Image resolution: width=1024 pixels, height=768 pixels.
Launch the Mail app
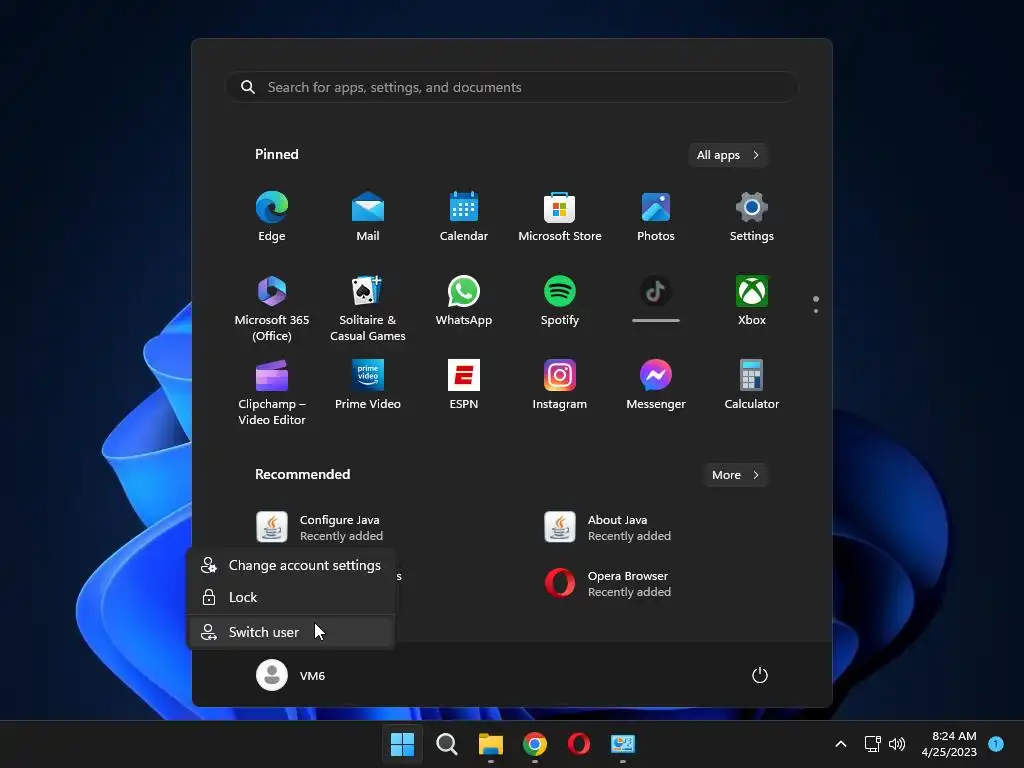point(368,216)
